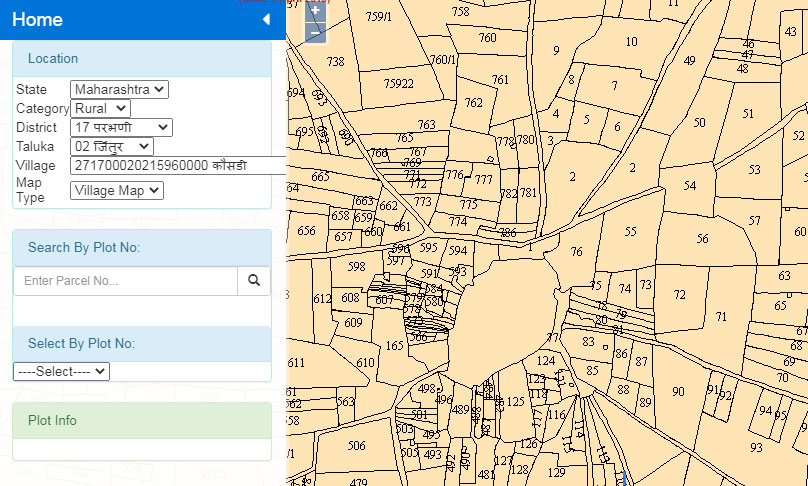Change Map Type dropdown from Village Map

click(x=116, y=190)
